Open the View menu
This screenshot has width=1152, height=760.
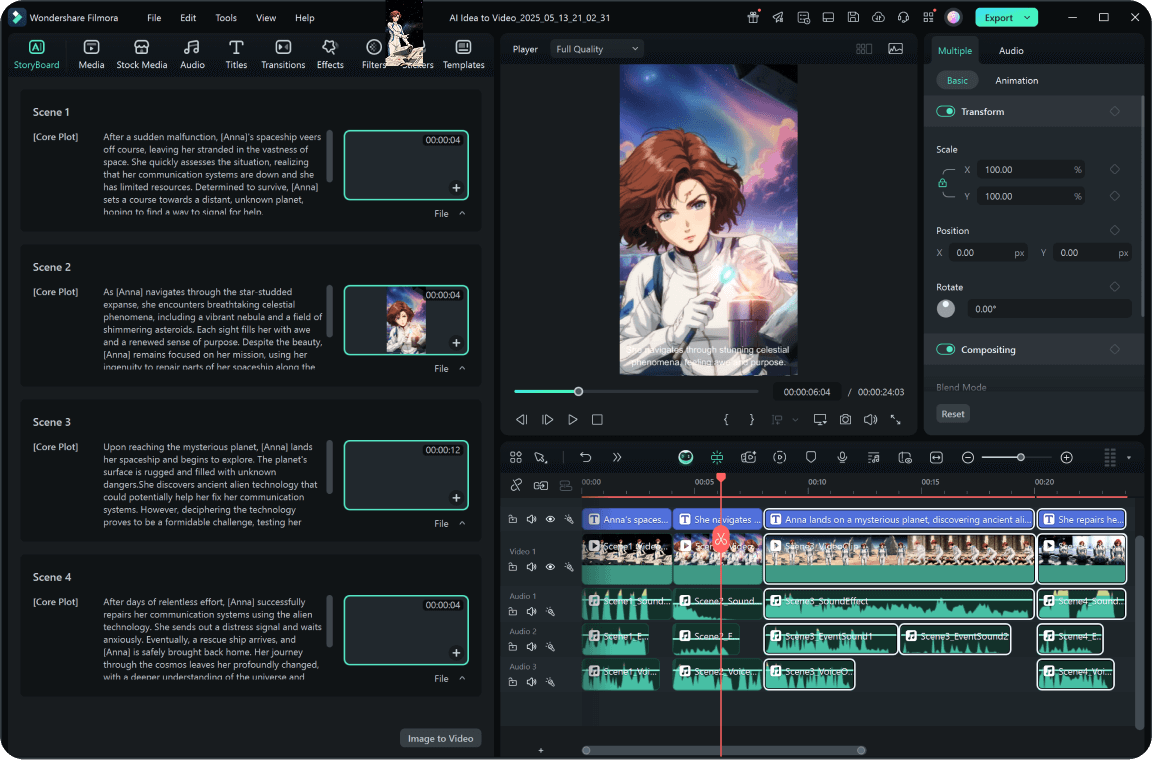coord(266,18)
